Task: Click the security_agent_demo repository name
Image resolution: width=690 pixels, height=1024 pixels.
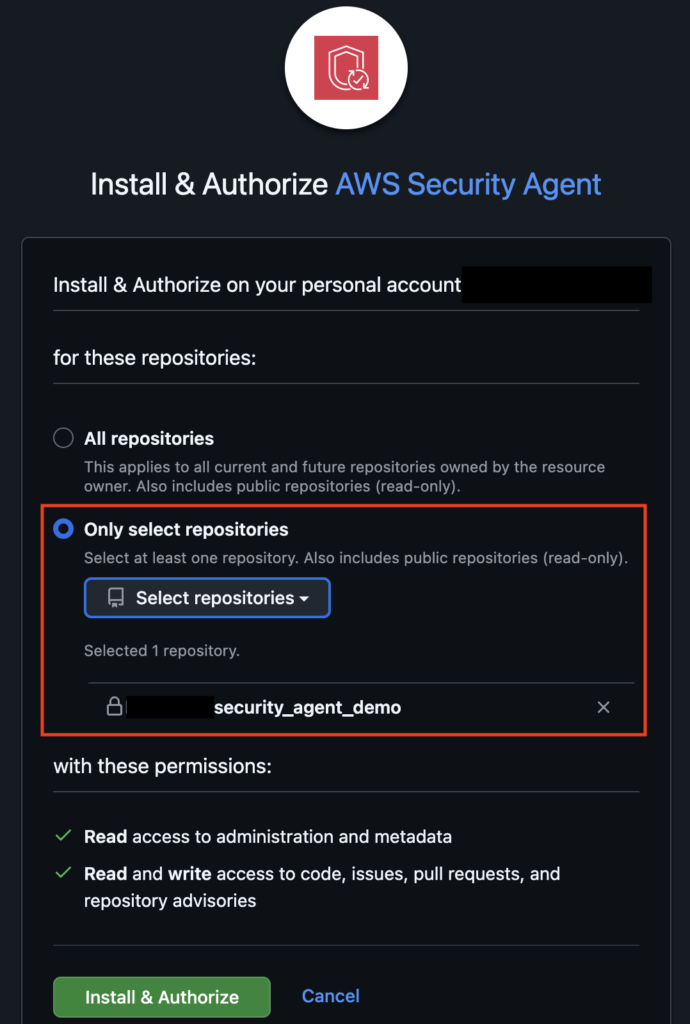Action: point(307,707)
